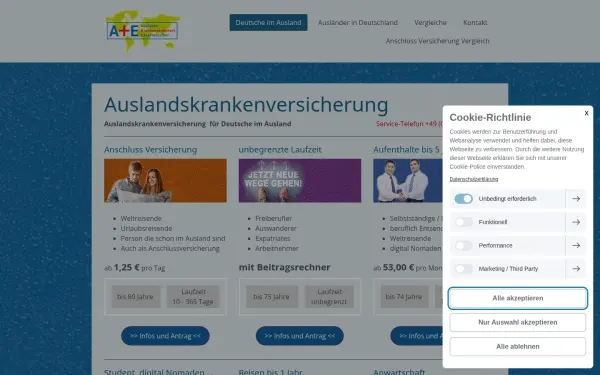Go to the Kontakt page
Screen dimensions: 600x375
pyautogui.click(x=475, y=23)
